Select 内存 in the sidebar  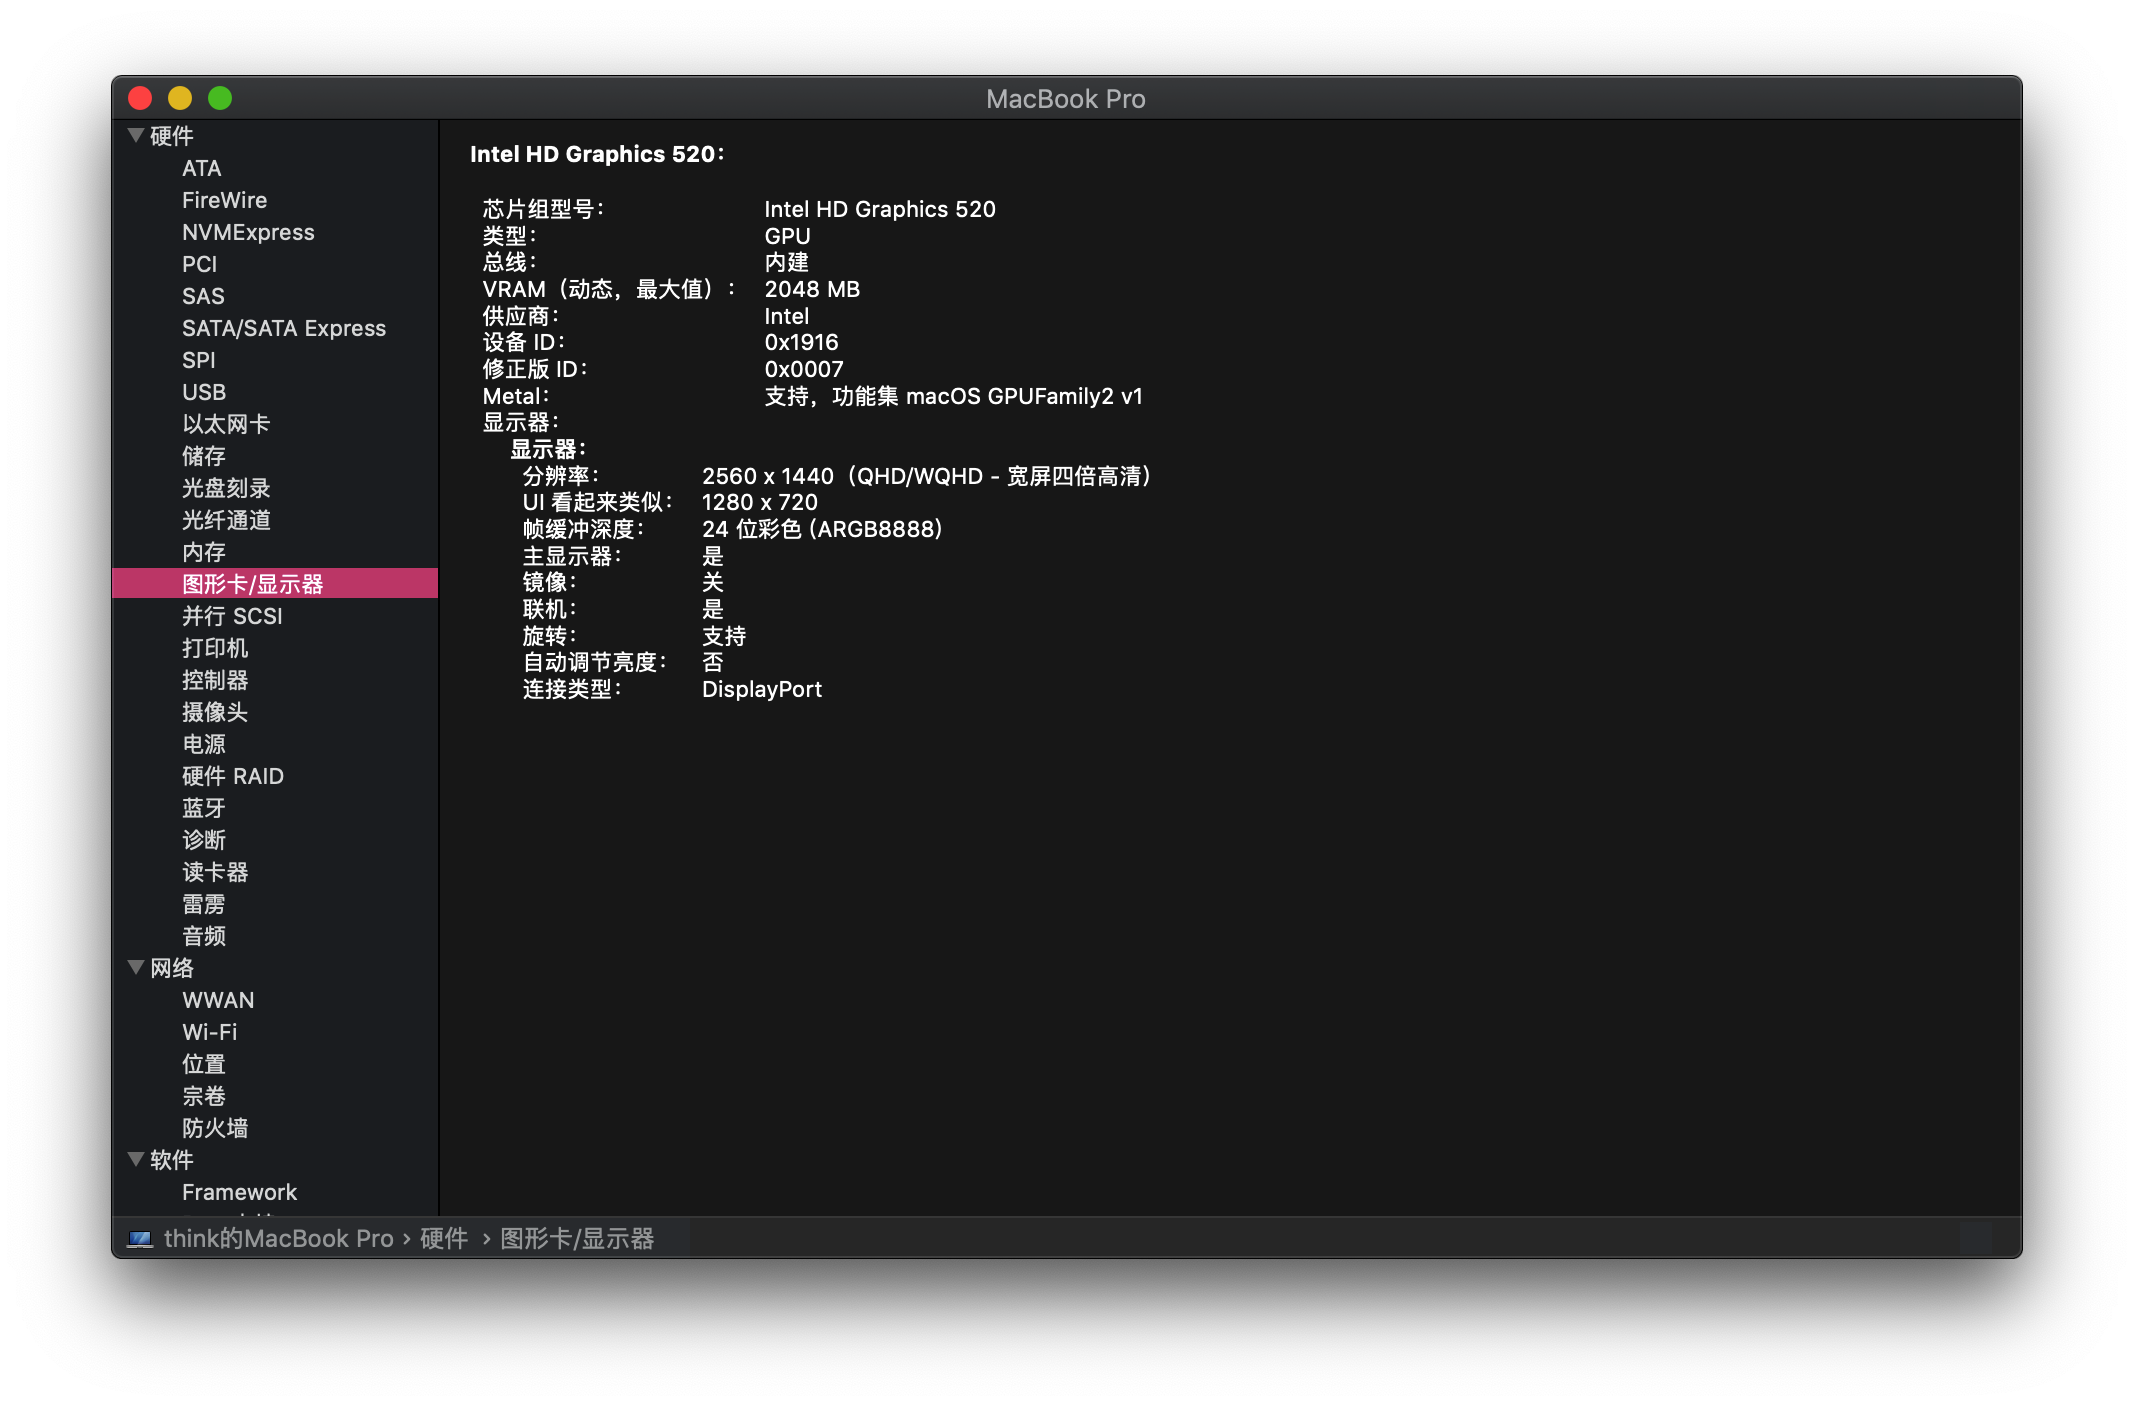[204, 552]
